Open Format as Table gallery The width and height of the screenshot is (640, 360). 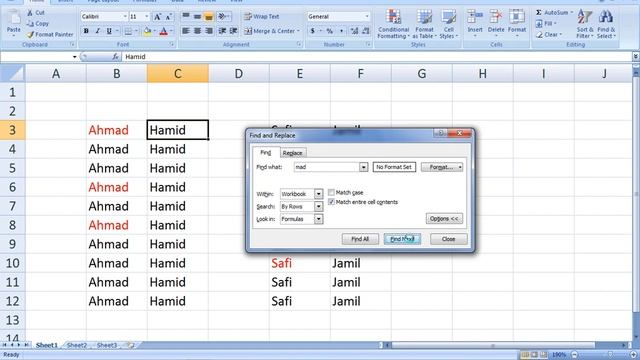424,24
